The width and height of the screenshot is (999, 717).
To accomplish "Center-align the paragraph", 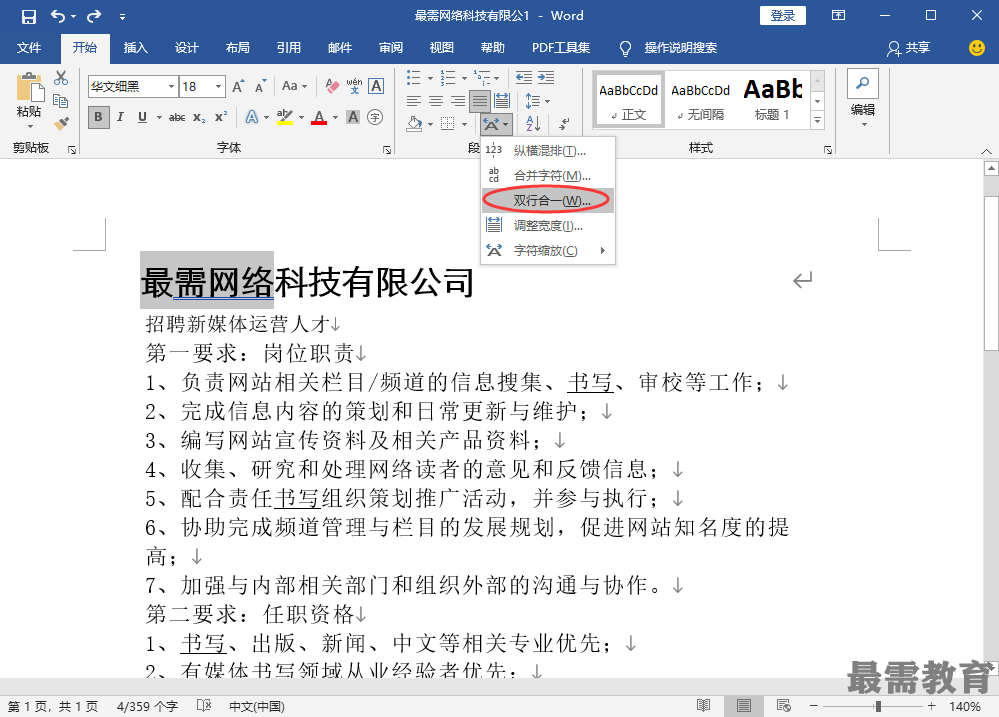I will [x=436, y=101].
